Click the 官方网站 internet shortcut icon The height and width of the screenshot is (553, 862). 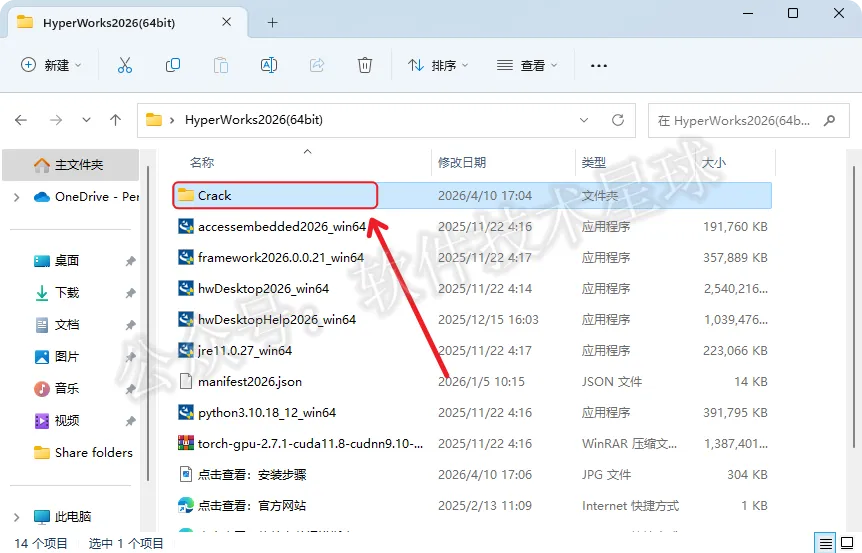[186, 505]
